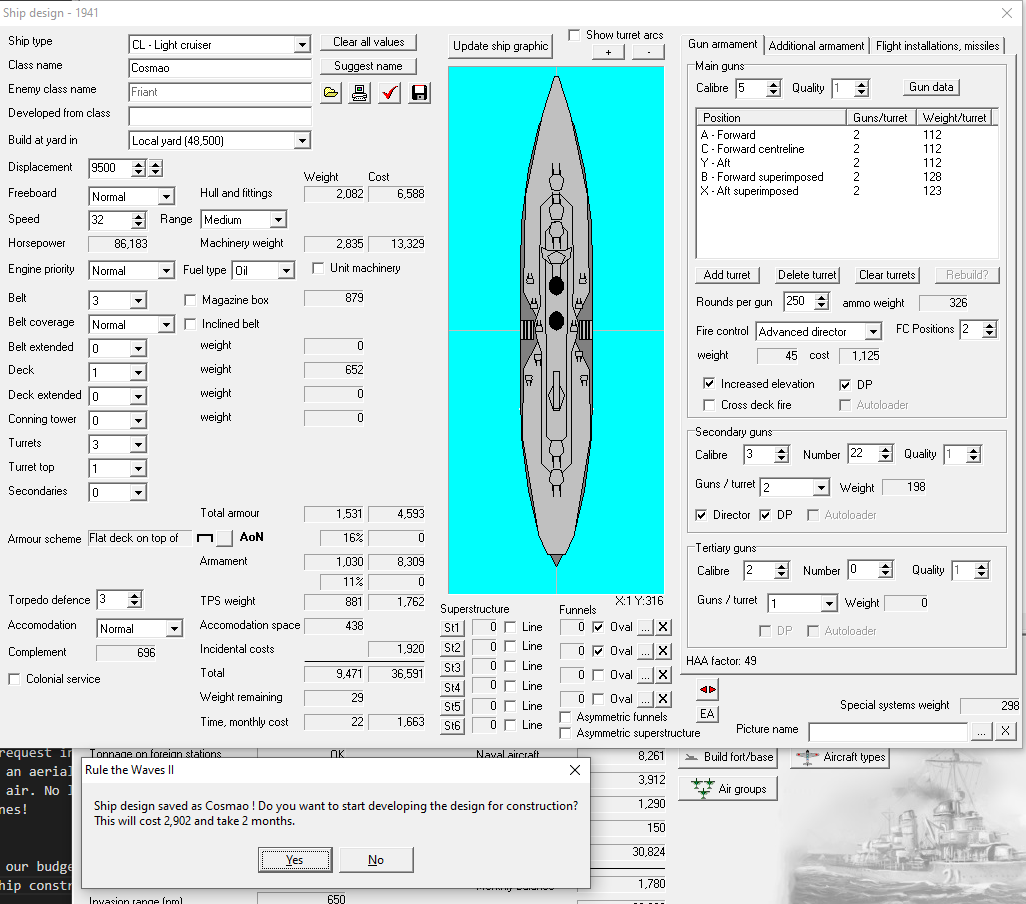Confirm with Yes in save dialog
The height and width of the screenshot is (904, 1026).
coord(295,860)
